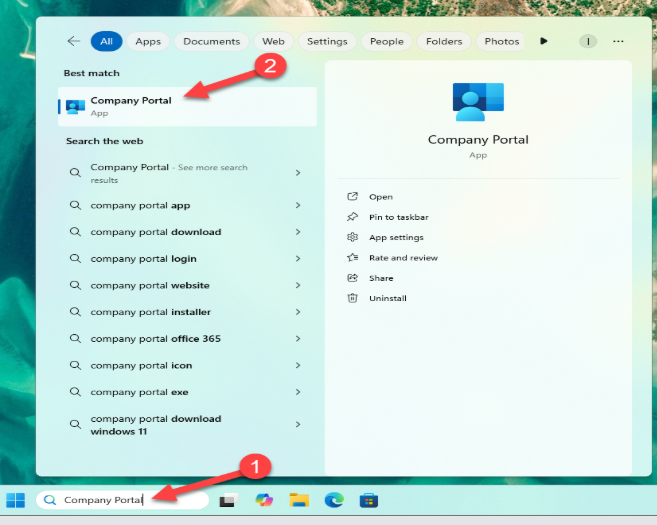Open Microsoft Store from the taskbar

[x=369, y=500]
